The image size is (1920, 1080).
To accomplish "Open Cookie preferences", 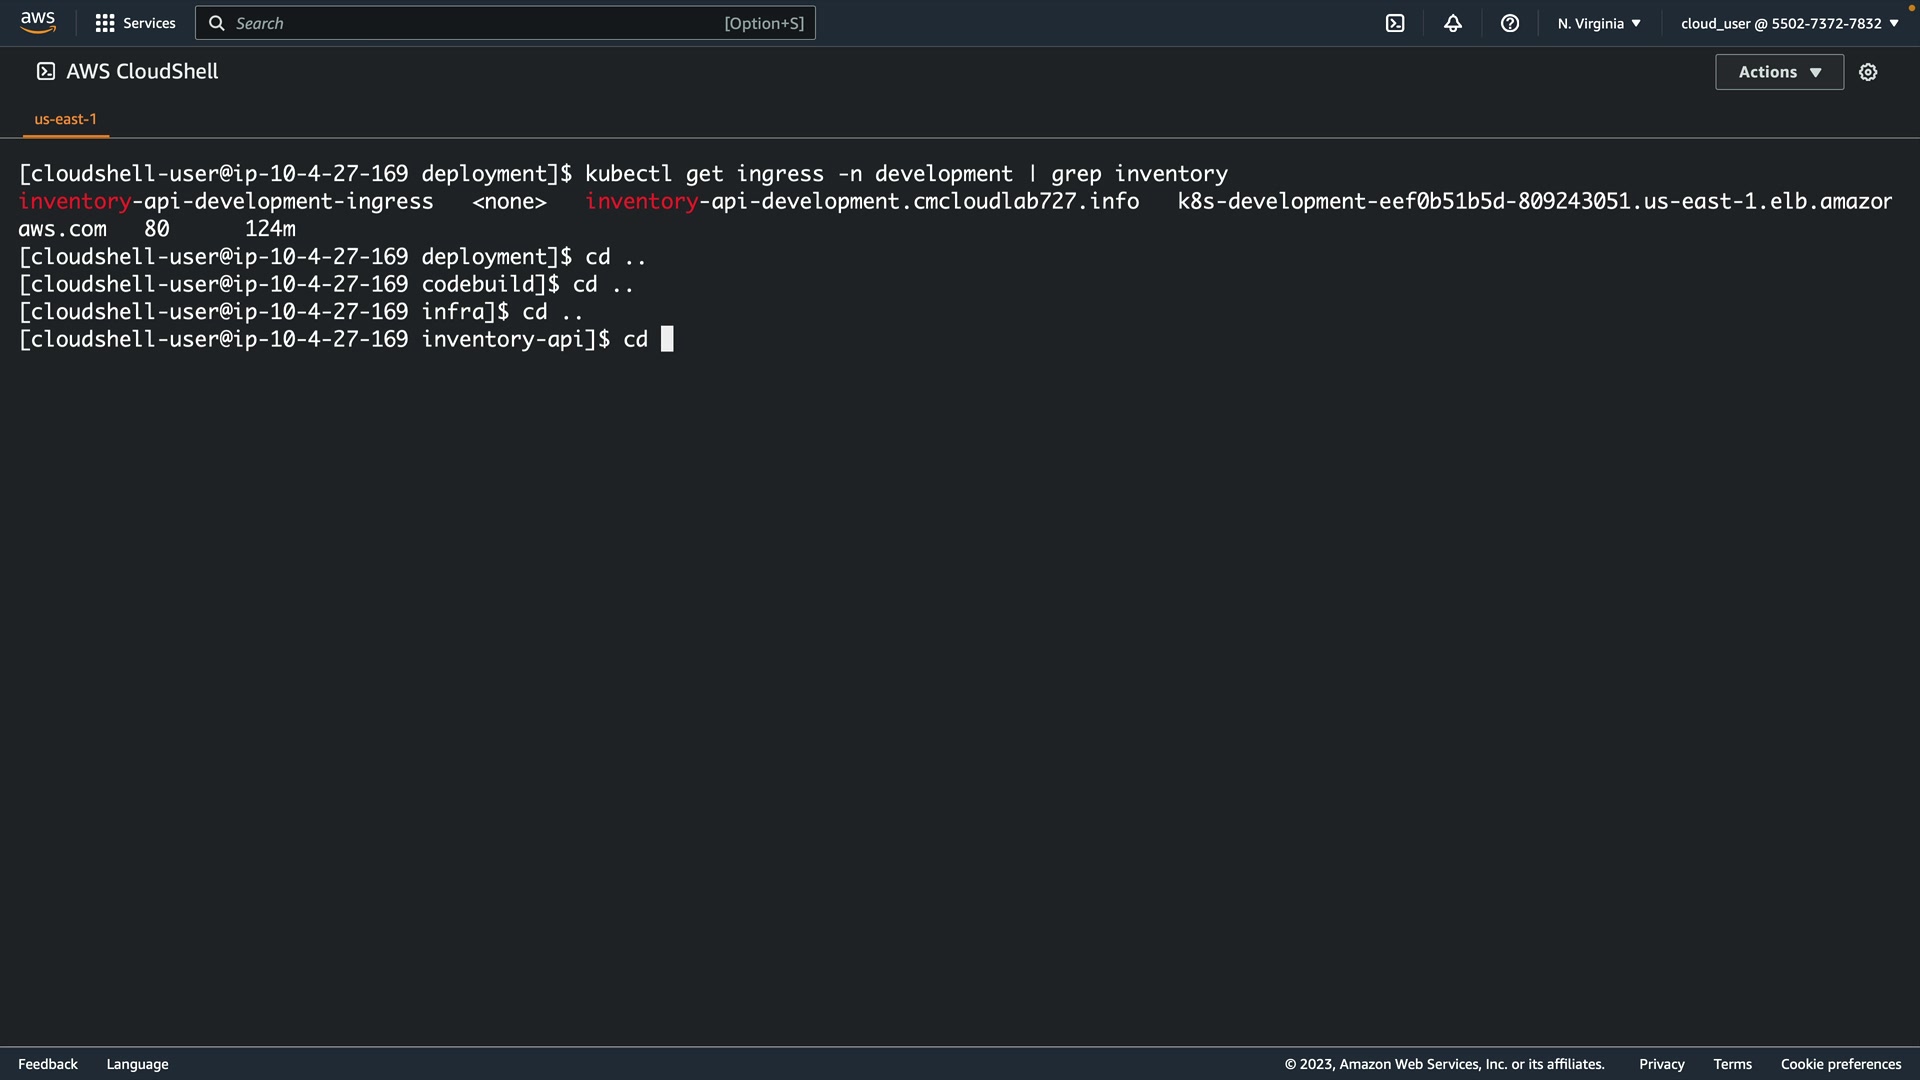I will click(x=1840, y=1064).
